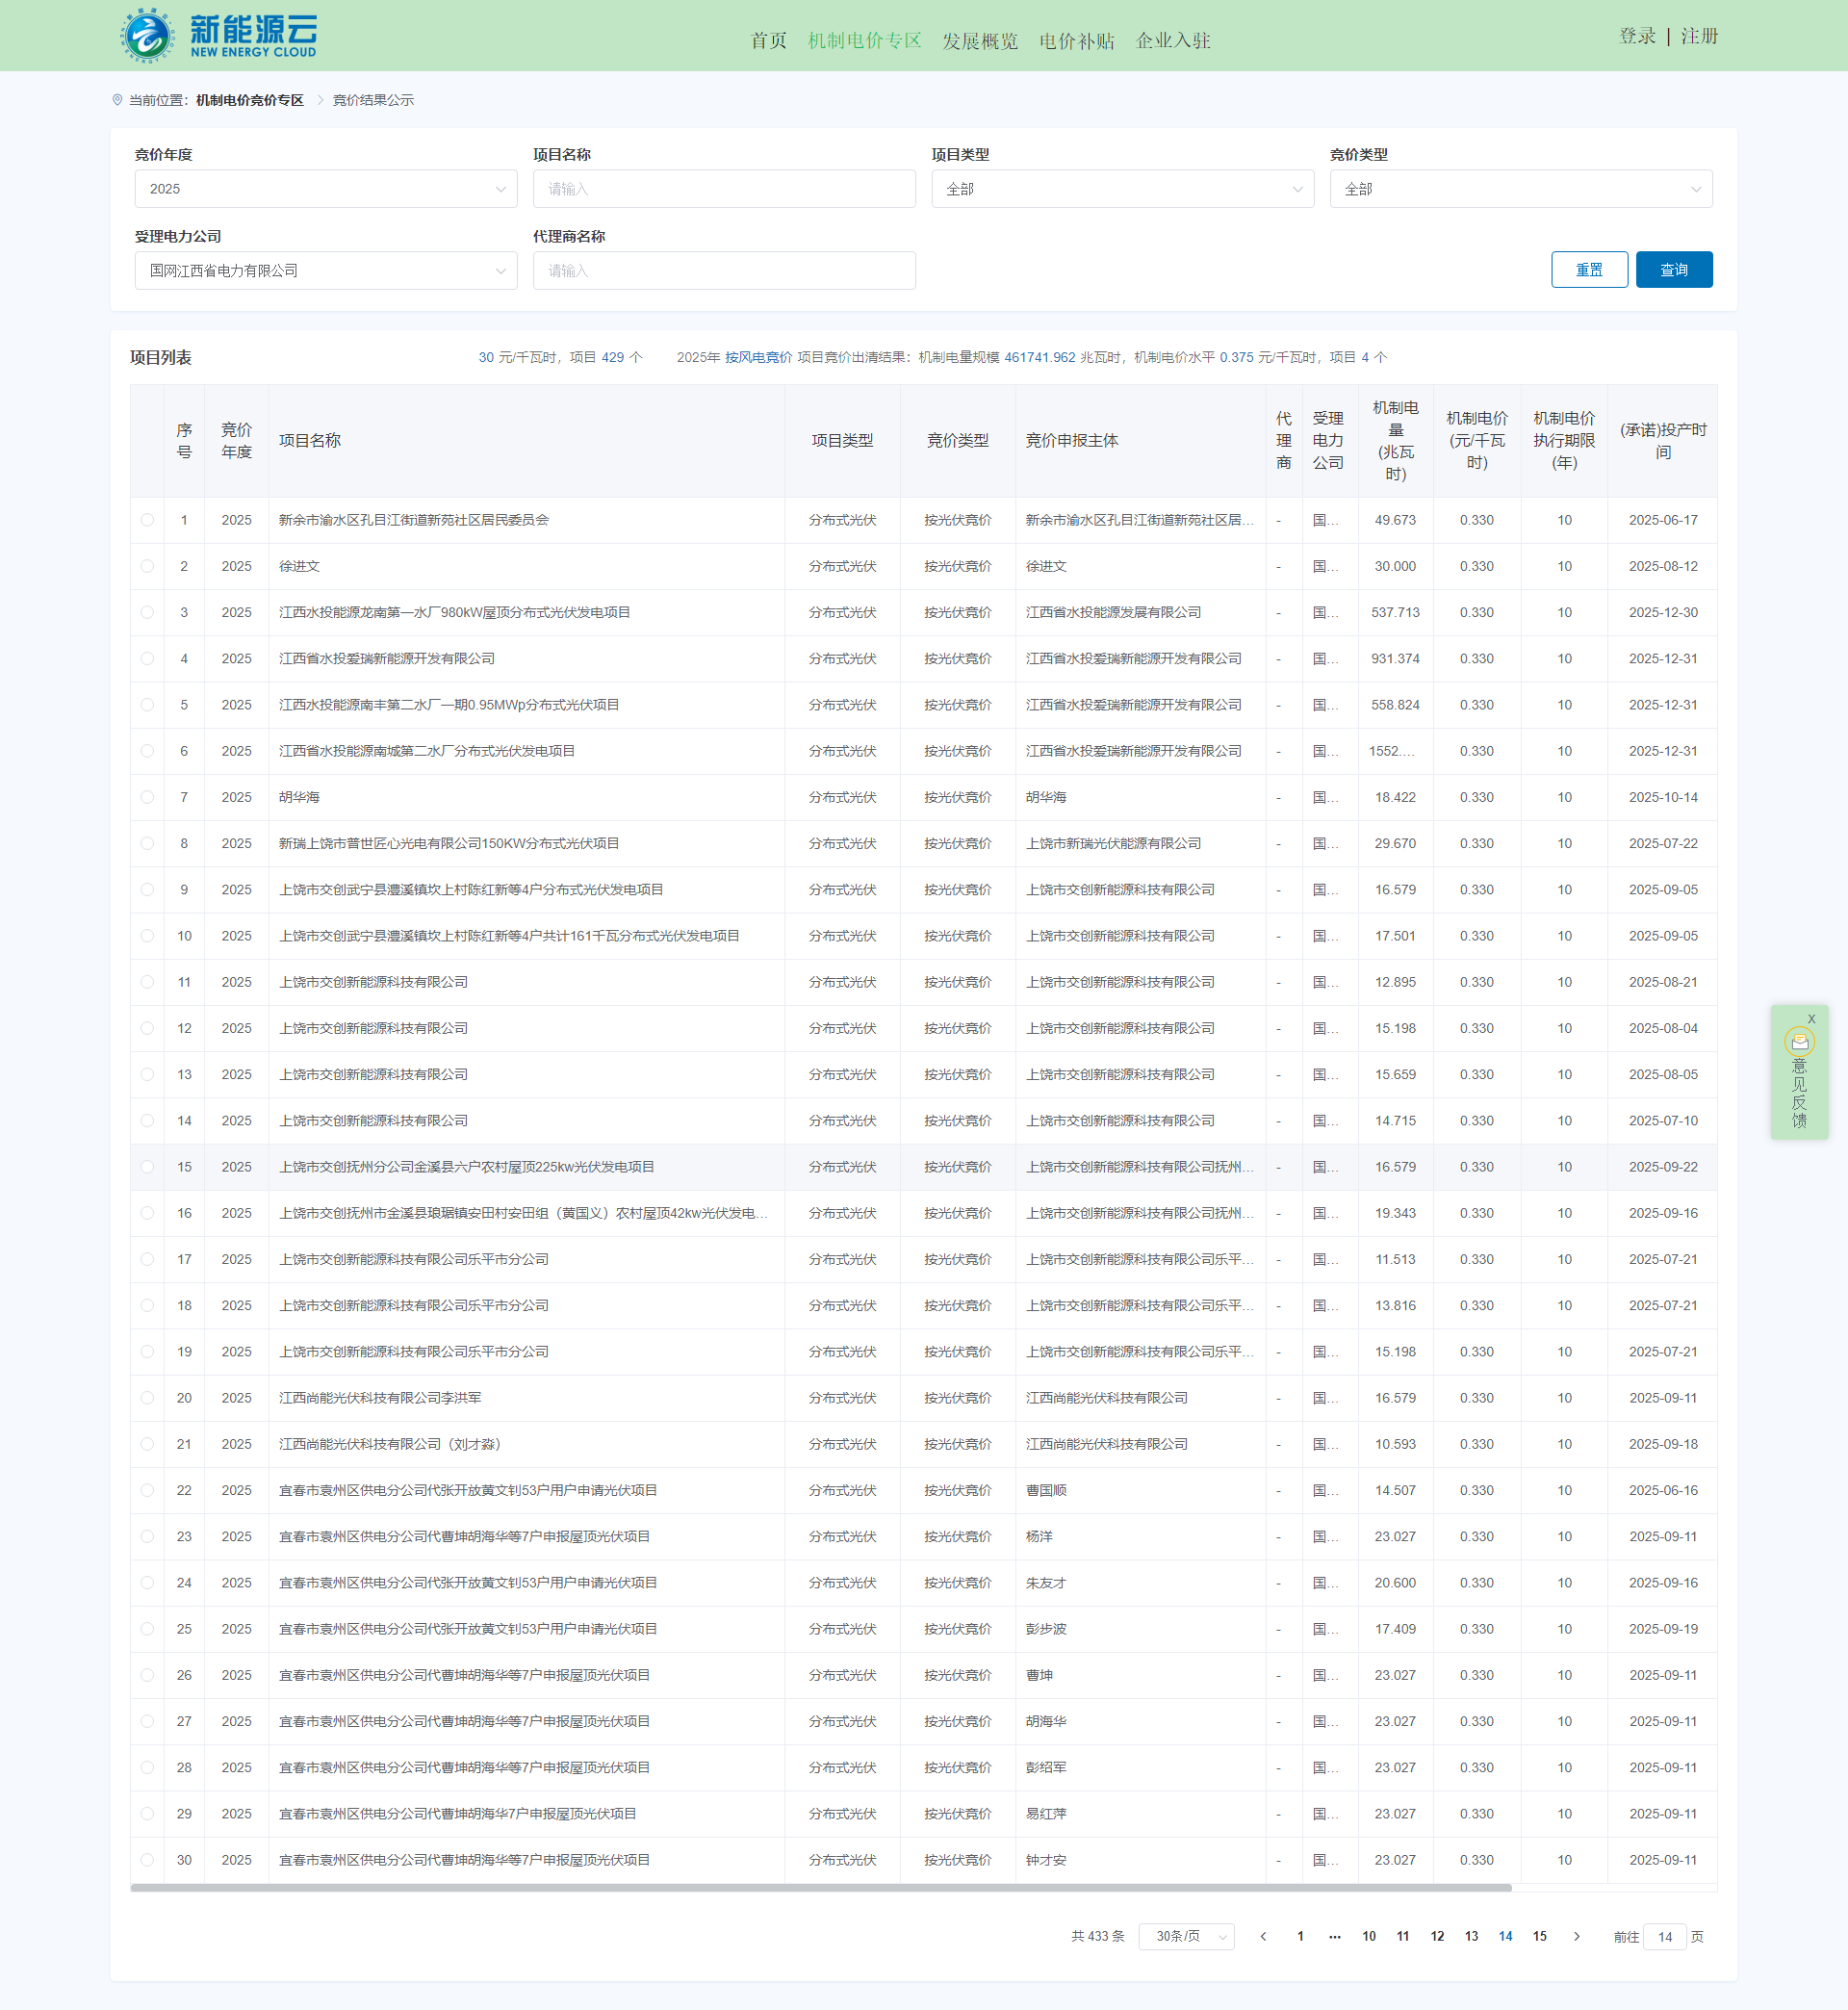Click the 项目名称 input field
This screenshot has width=1848, height=2010.
pos(723,189)
